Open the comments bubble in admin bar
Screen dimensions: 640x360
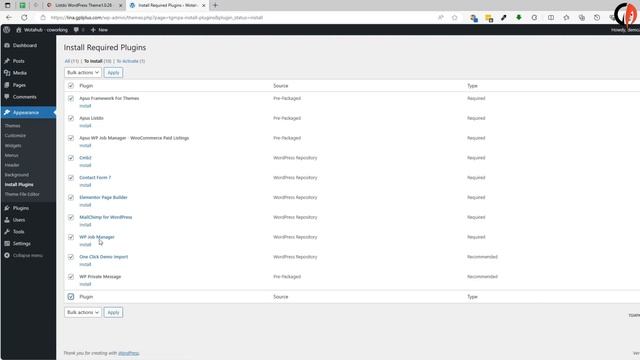(x=76, y=30)
